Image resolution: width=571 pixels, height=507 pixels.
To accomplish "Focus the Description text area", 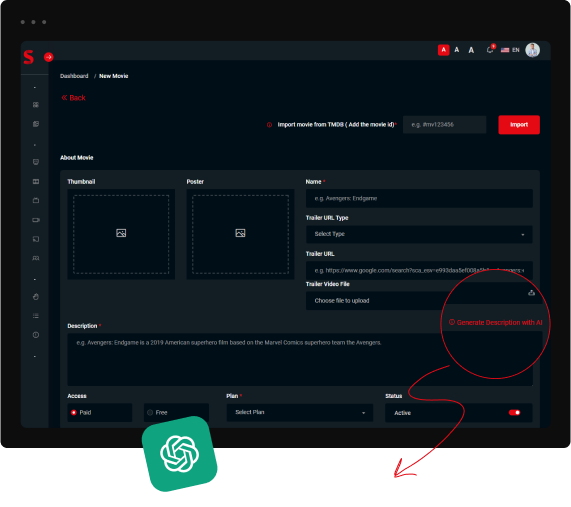I will point(300,359).
